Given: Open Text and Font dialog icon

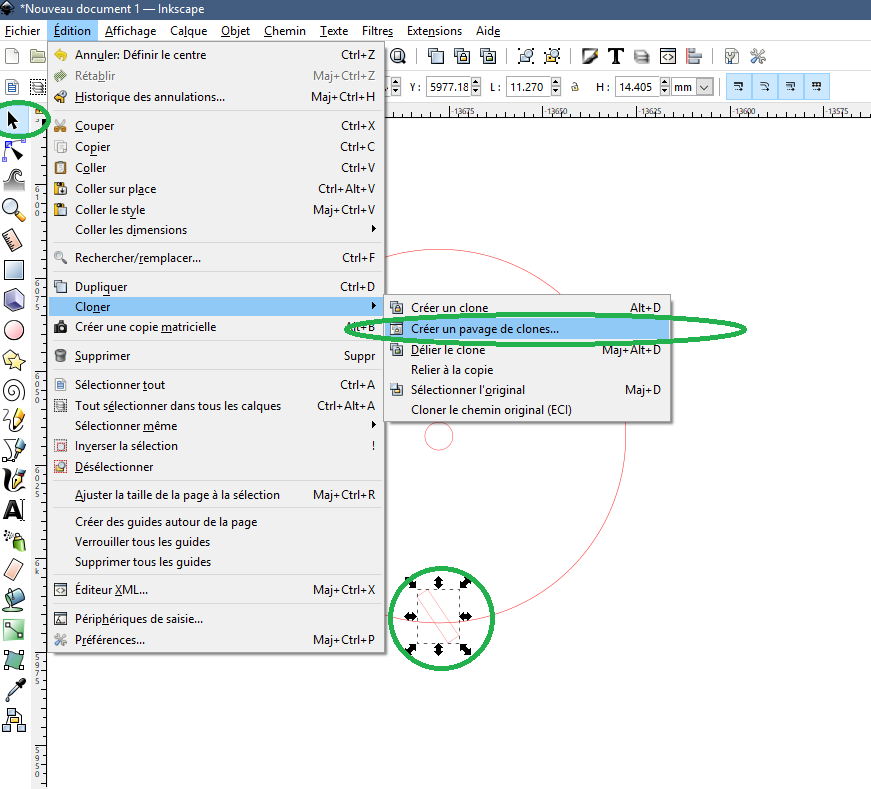Looking at the screenshot, I should (615, 56).
